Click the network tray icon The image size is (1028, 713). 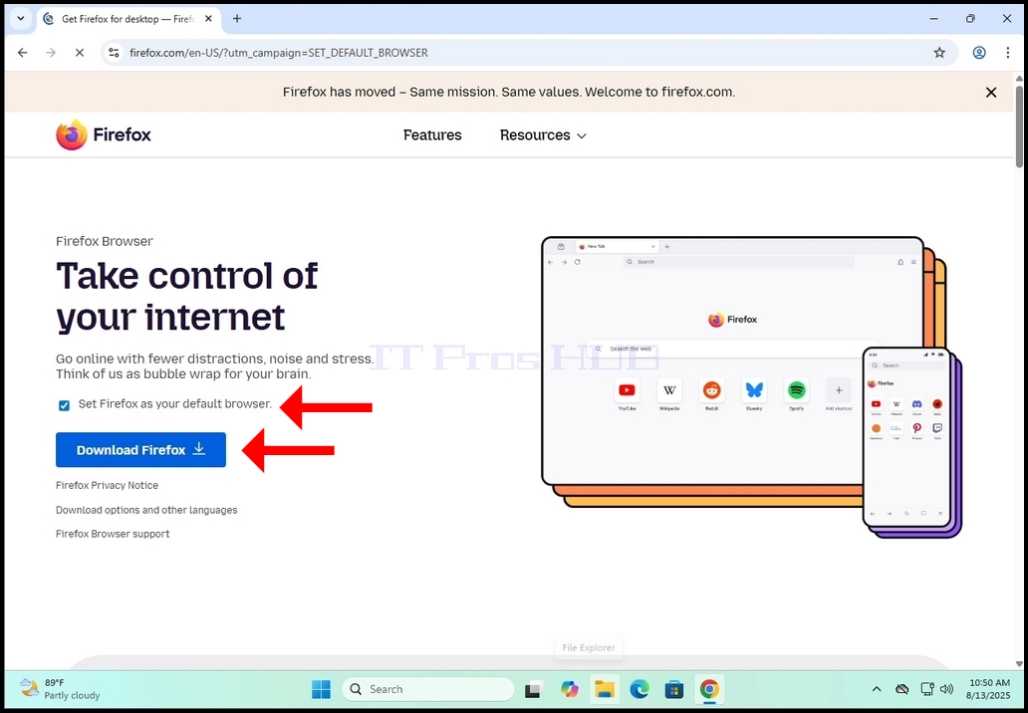pyautogui.click(x=927, y=689)
